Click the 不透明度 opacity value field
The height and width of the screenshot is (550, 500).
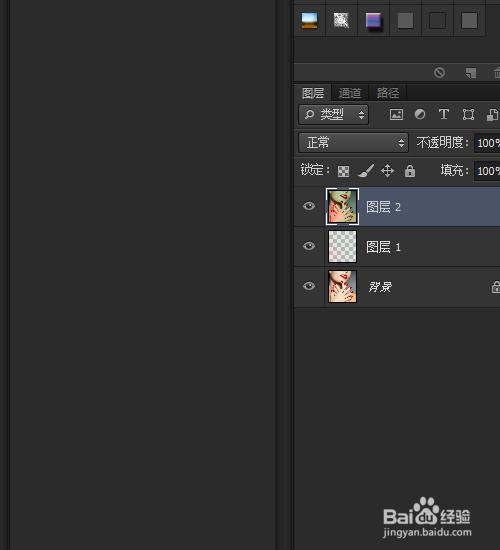487,143
